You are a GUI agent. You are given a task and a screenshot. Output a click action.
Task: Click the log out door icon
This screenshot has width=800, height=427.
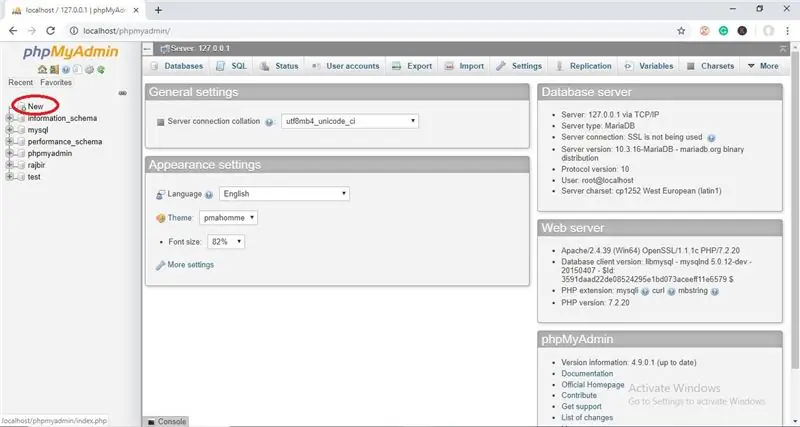coord(54,70)
